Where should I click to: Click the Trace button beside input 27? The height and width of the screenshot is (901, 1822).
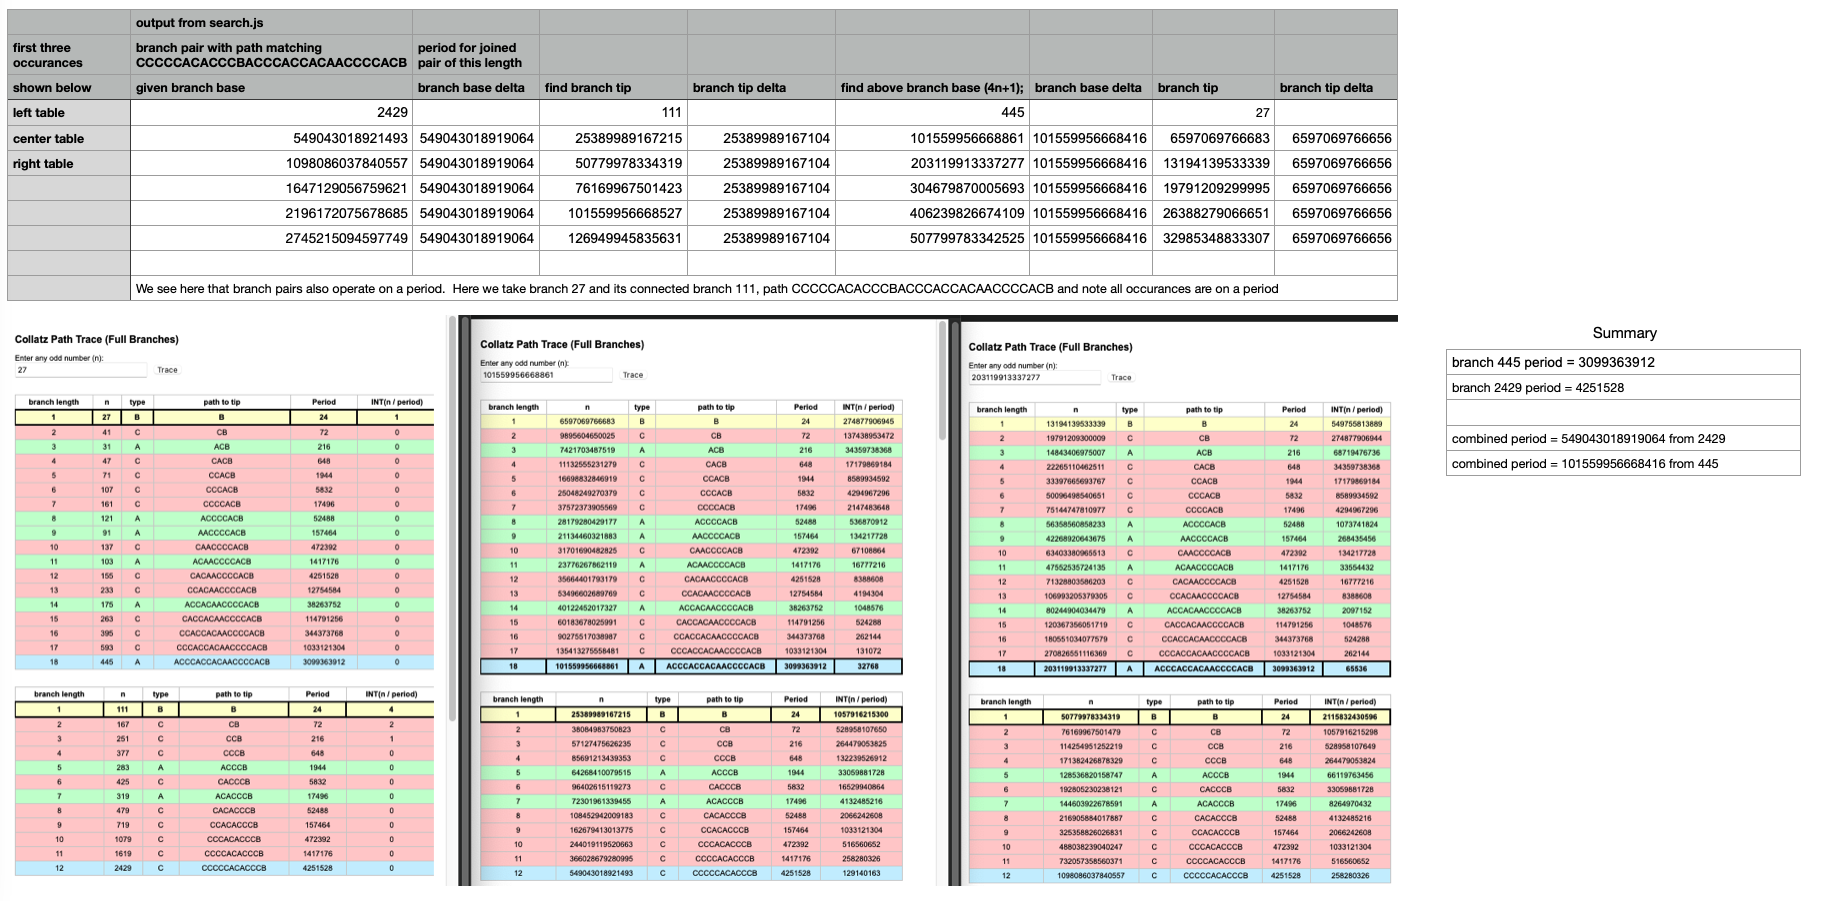click(167, 370)
